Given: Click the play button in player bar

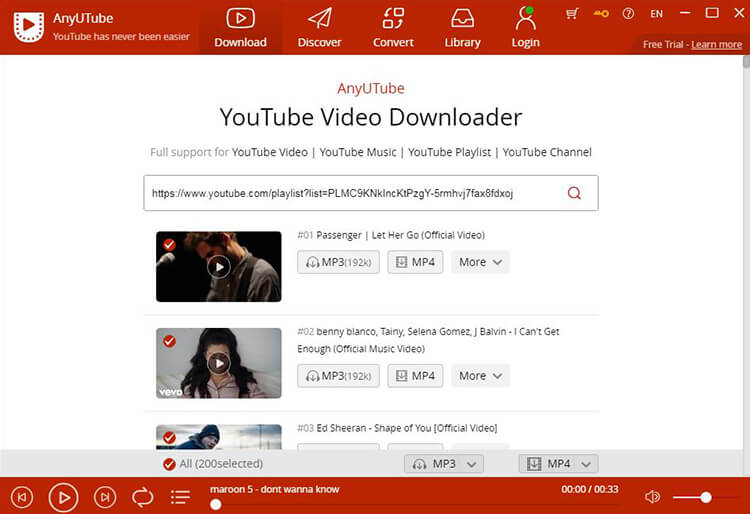Looking at the screenshot, I should [63, 497].
